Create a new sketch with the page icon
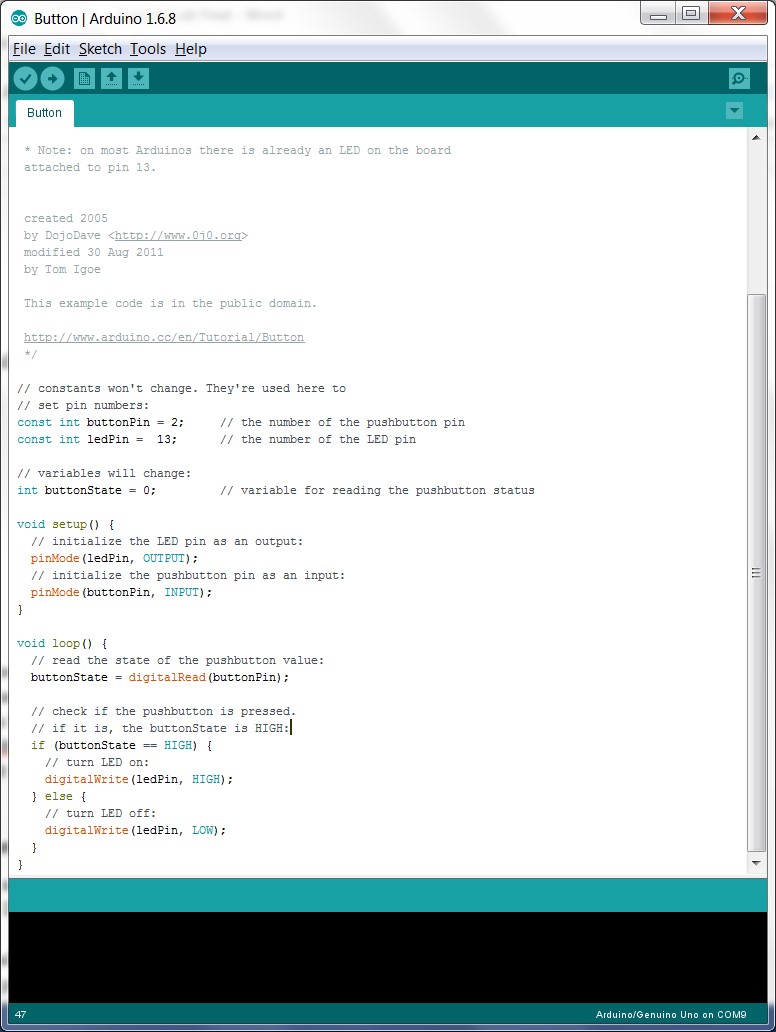Screen dimensions: 776x1032 (84, 79)
